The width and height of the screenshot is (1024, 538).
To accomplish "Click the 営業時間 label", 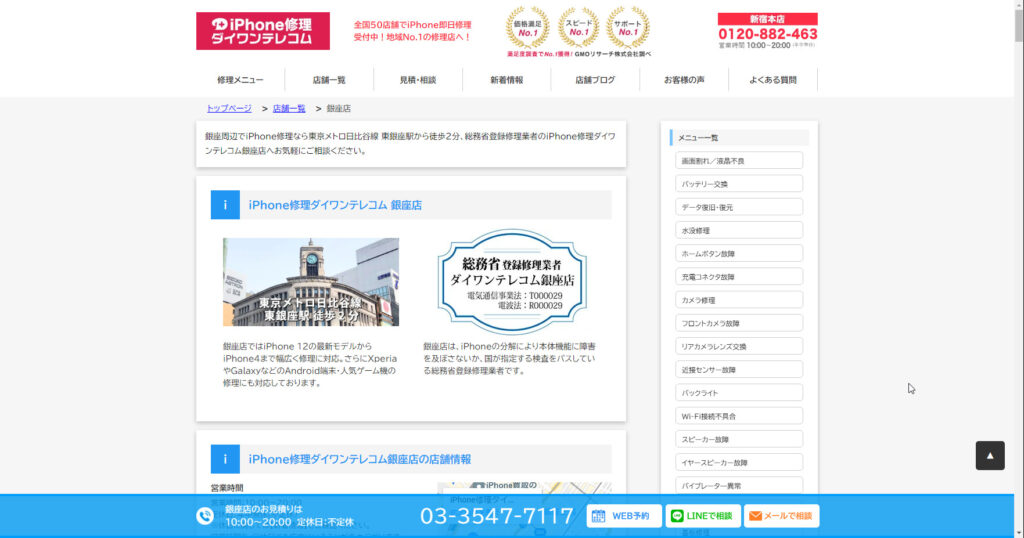I will pos(227,488).
